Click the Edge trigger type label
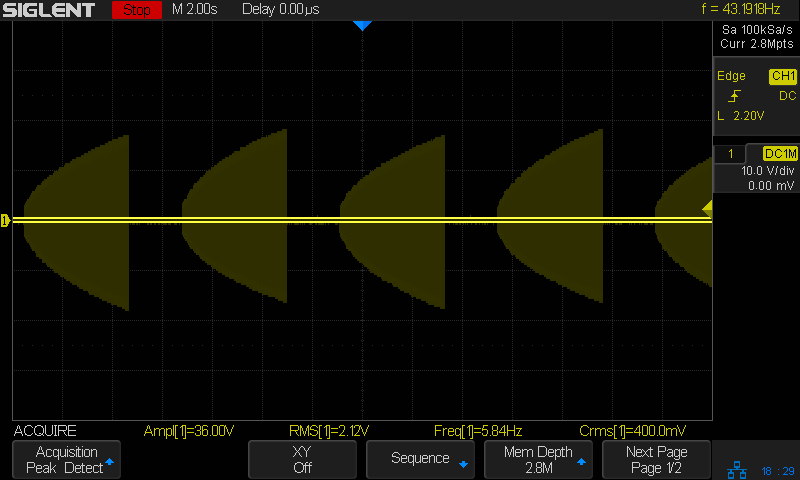Screen dimensions: 800x480 [731, 76]
